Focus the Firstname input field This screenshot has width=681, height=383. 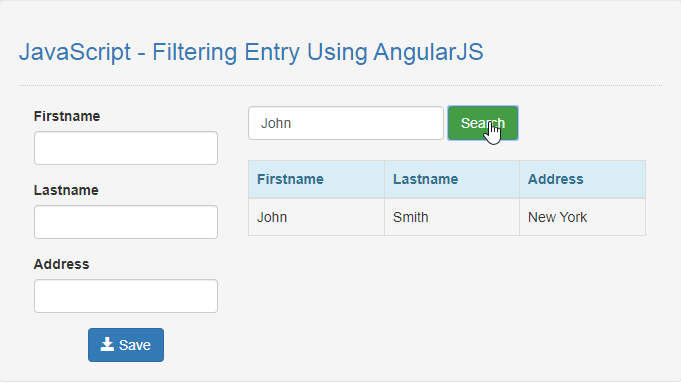tap(126, 148)
